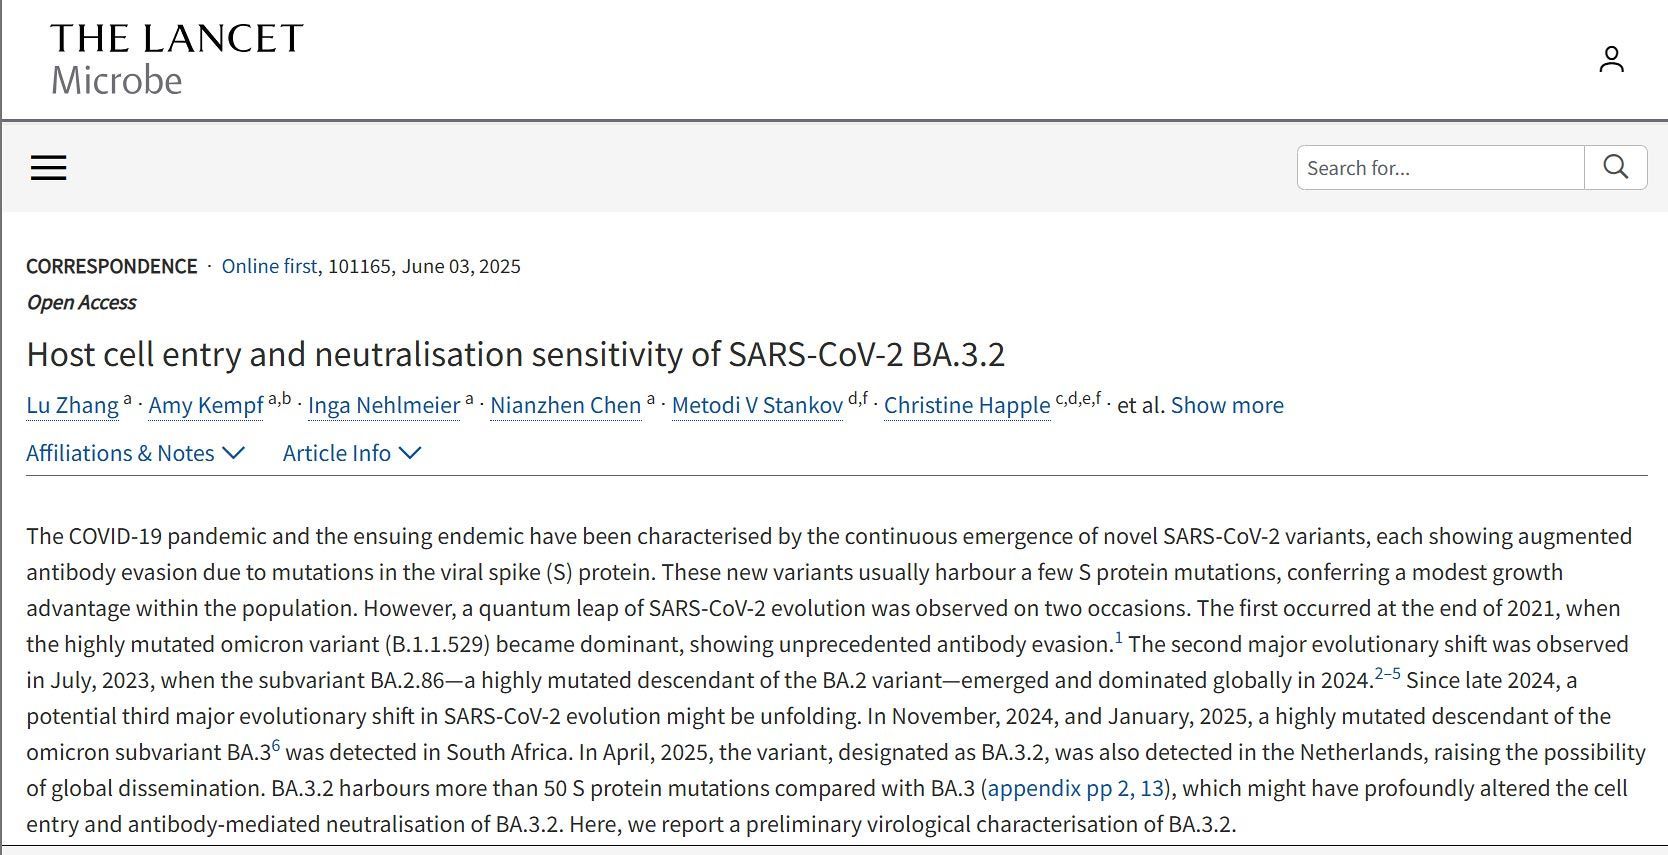Jump to reference 1 citation

pos(1119,637)
